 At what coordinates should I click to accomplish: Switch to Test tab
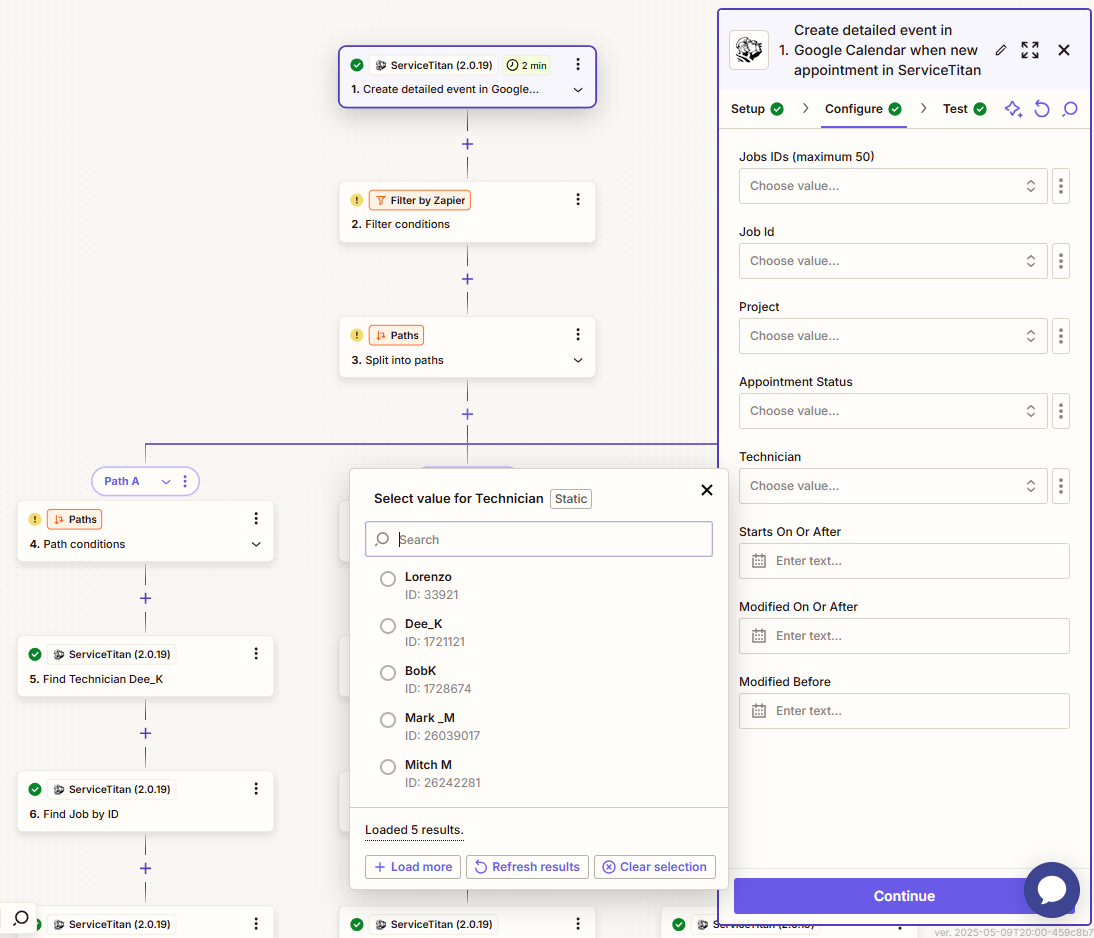964,109
